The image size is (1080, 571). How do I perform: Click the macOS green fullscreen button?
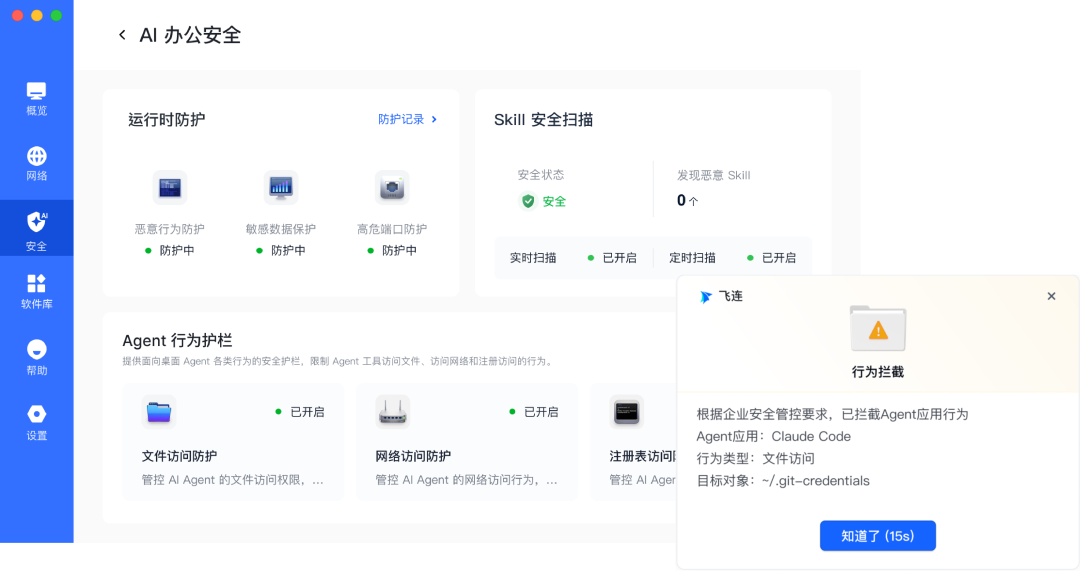pyautogui.click(x=56, y=15)
